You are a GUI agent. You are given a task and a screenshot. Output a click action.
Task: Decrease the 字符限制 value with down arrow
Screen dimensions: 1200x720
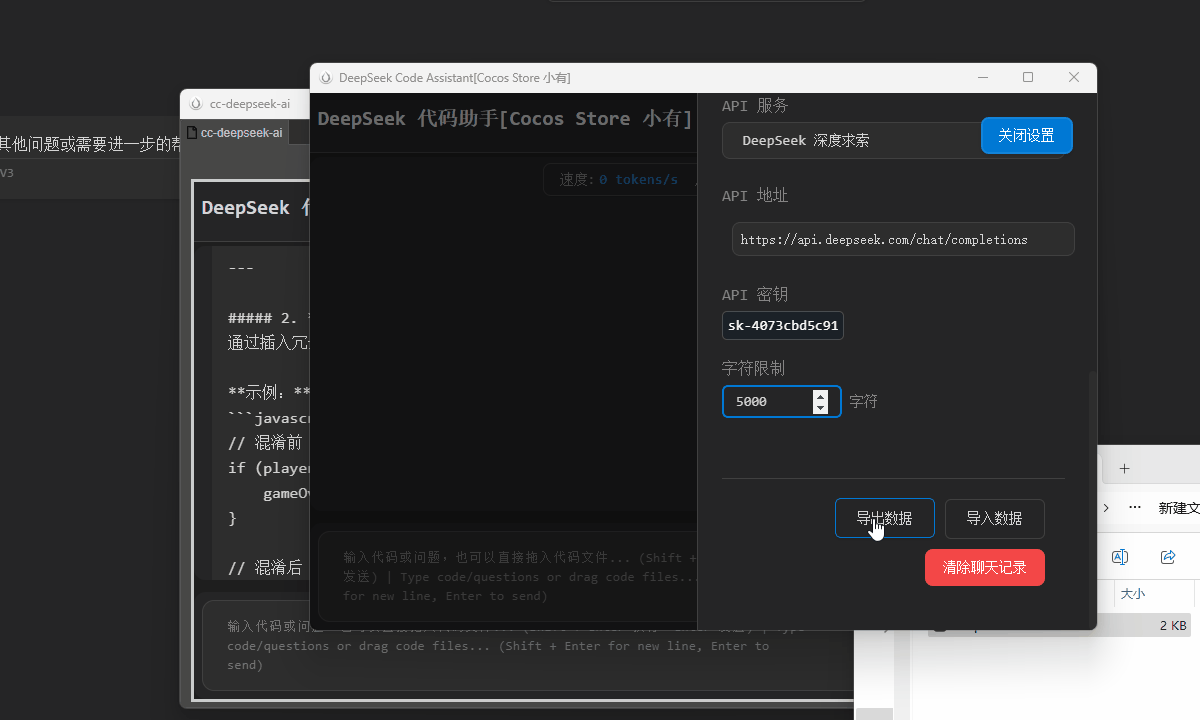point(821,408)
